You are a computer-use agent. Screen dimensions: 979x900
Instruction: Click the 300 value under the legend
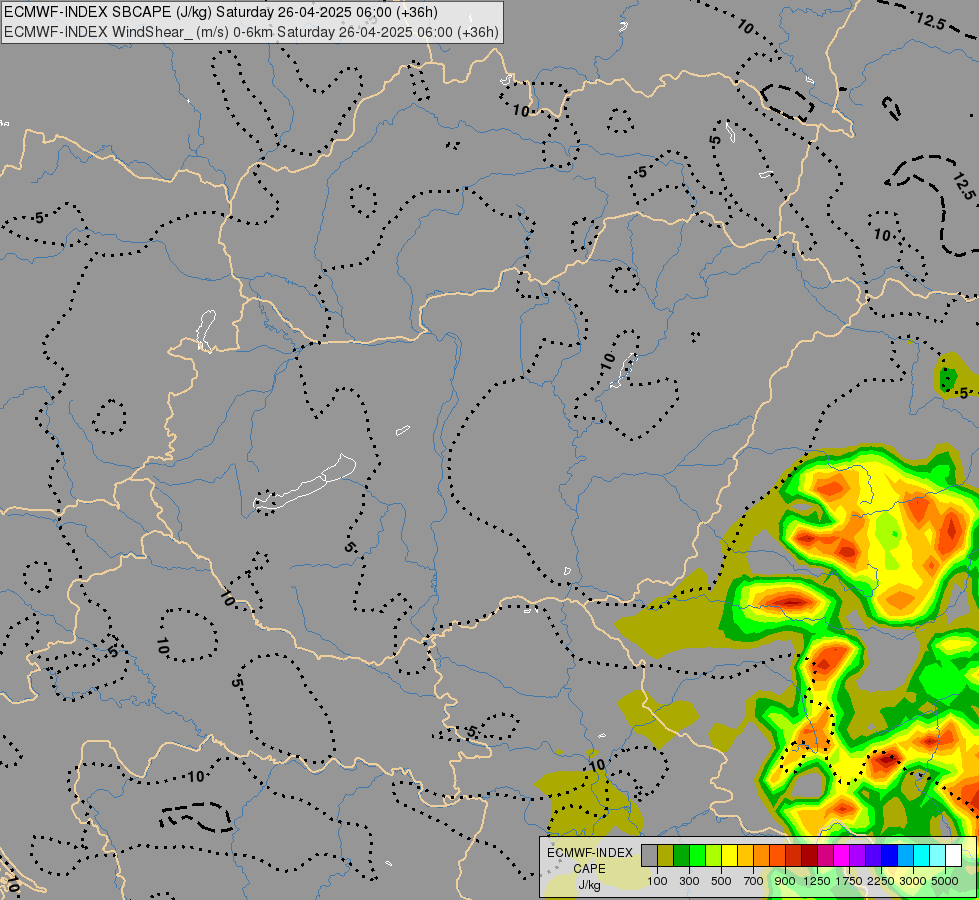pos(689,881)
